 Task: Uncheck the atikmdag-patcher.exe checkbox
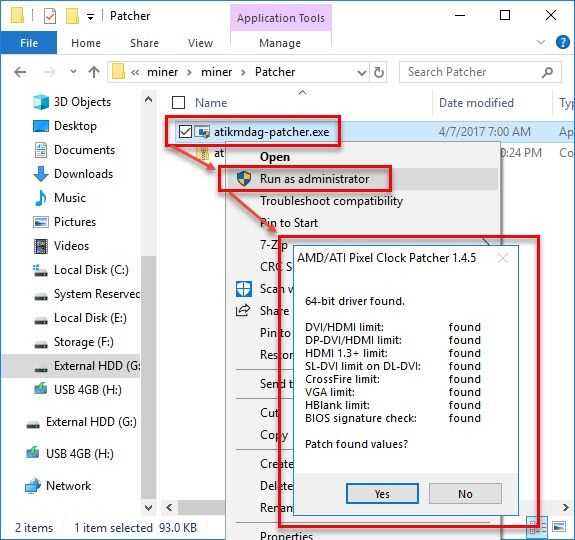point(185,132)
